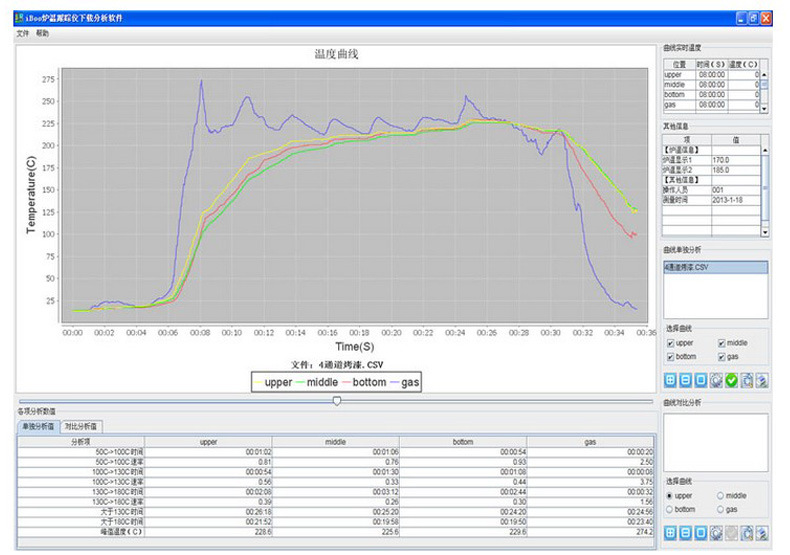Viewport: 790px width, 555px height.
Task: Click the blue square icon above the comparison panel
Action: tap(702, 380)
